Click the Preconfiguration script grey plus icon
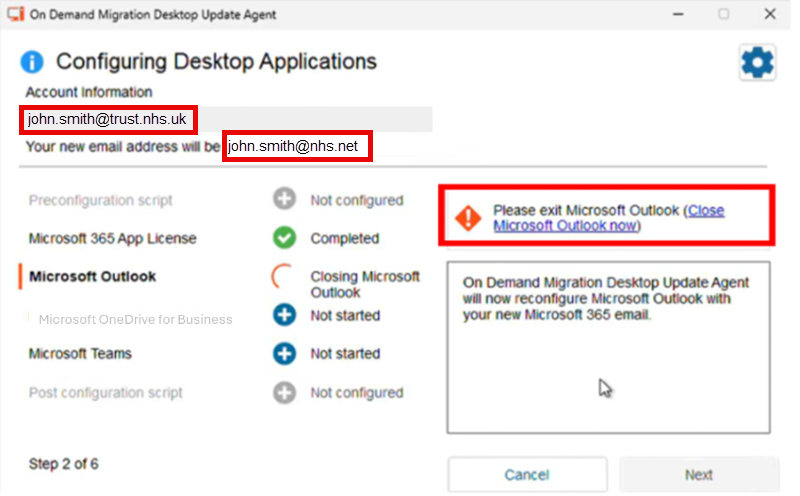Screen dimensions: 800x496 point(285,200)
